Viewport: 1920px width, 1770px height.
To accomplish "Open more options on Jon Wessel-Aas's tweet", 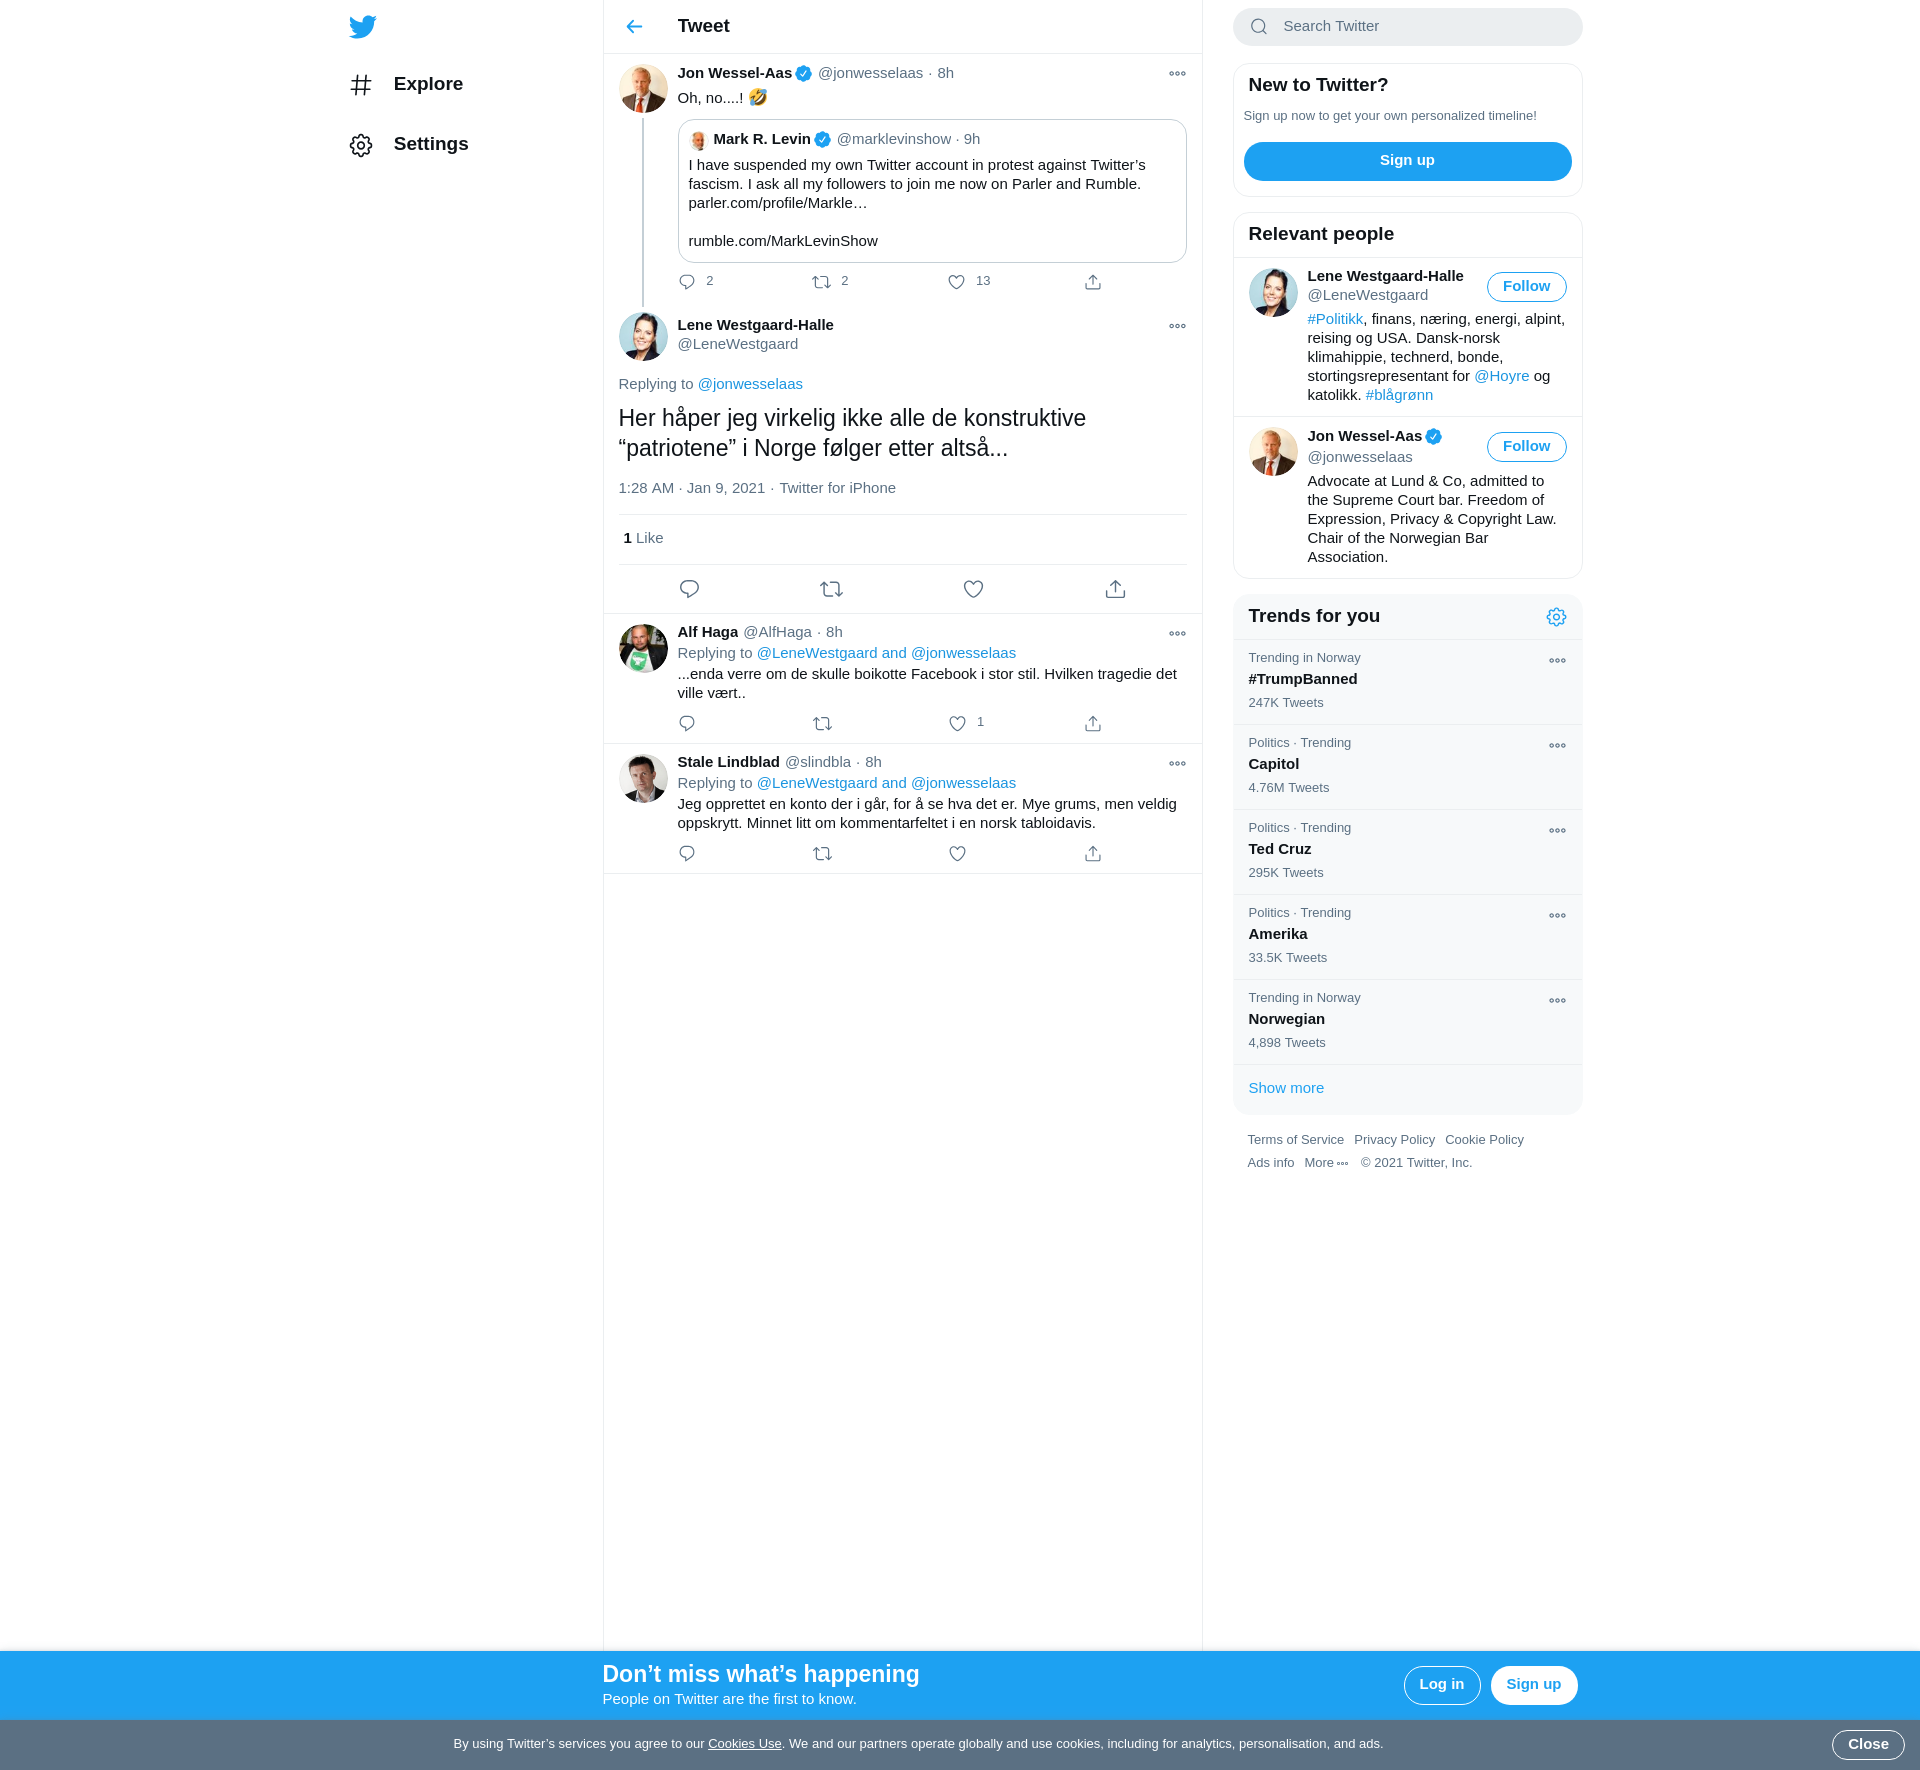I will (1177, 74).
